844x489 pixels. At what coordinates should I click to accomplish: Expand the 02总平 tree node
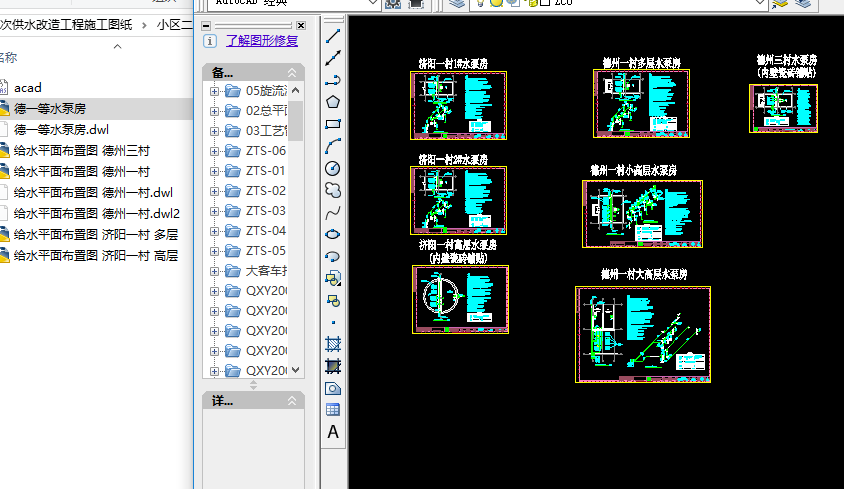214,111
